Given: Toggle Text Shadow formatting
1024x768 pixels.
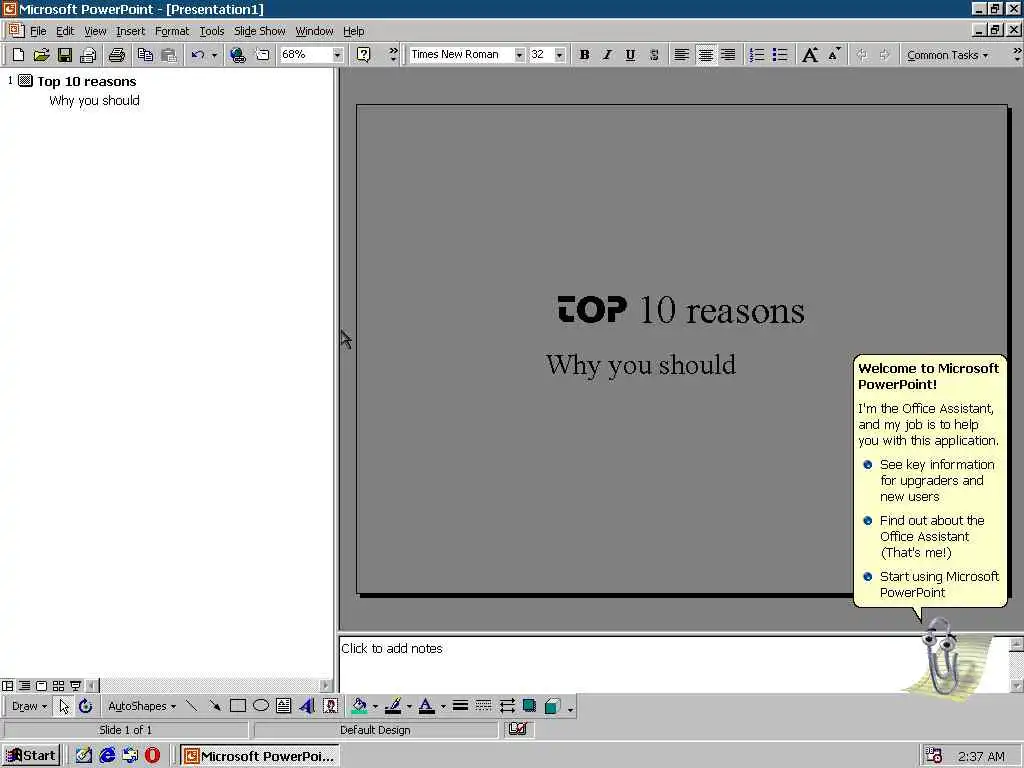Looking at the screenshot, I should pos(654,55).
